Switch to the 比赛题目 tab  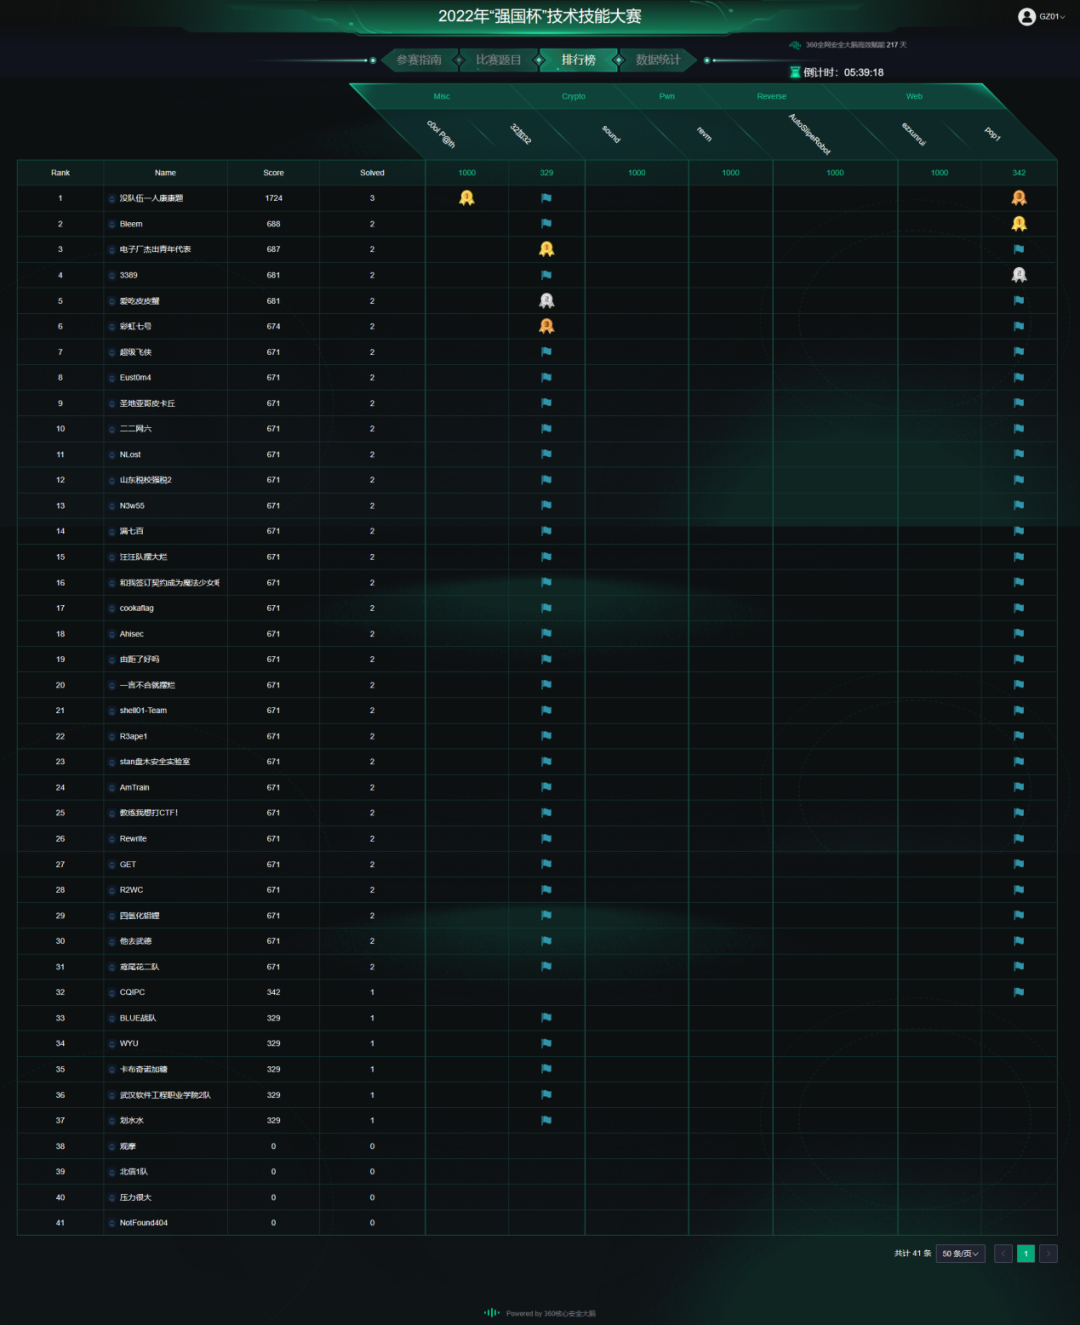click(498, 60)
